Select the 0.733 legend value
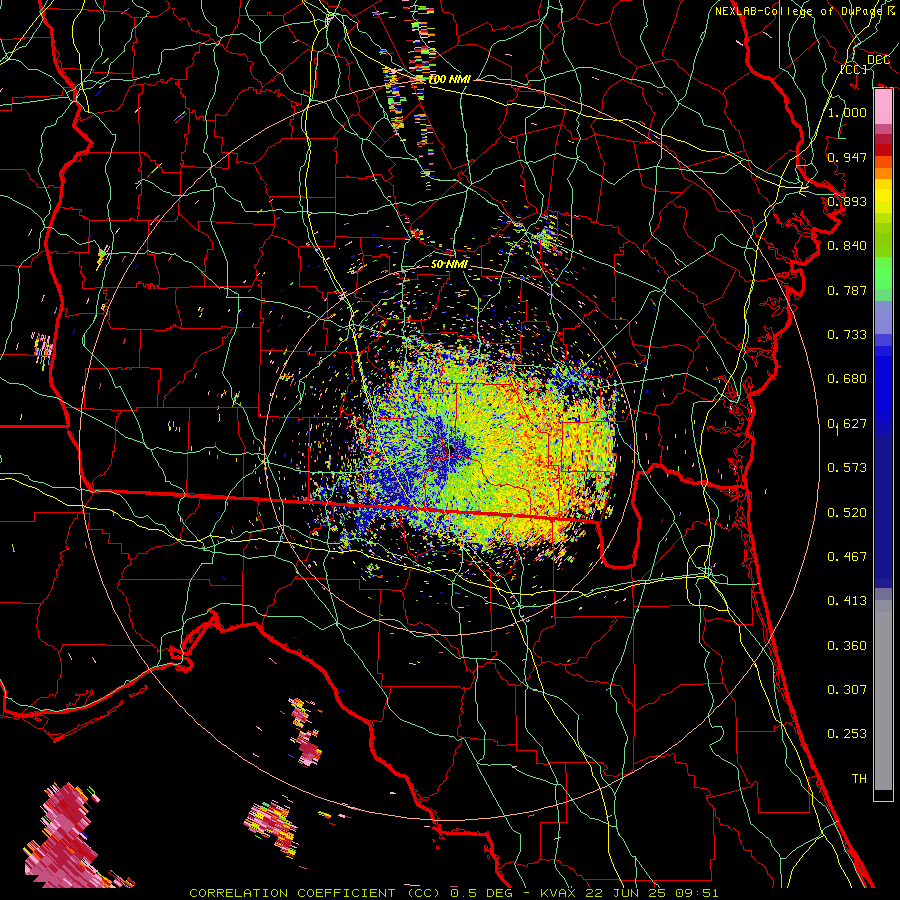 (847, 335)
